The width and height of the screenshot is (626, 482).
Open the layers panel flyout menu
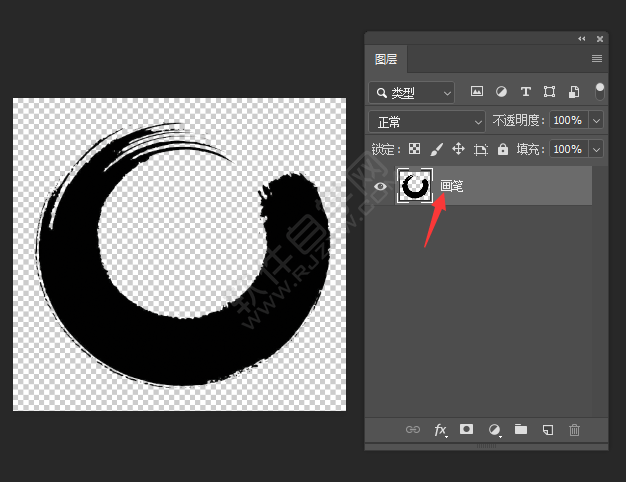597,59
